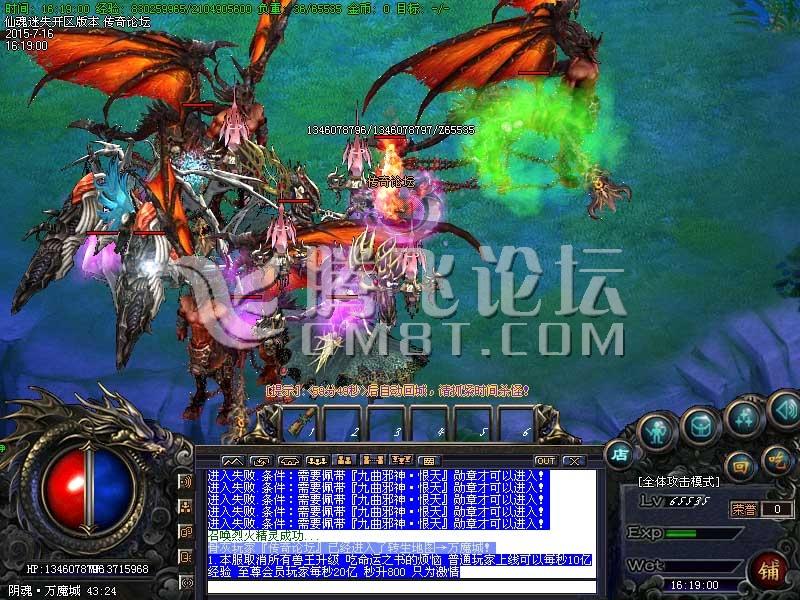Click the OUT button on chat toolbar

tap(545, 461)
